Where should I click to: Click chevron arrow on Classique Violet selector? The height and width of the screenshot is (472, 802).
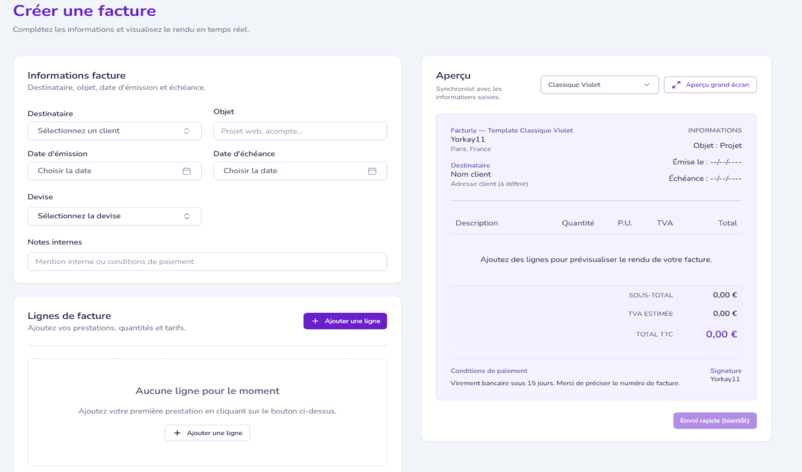coord(647,85)
